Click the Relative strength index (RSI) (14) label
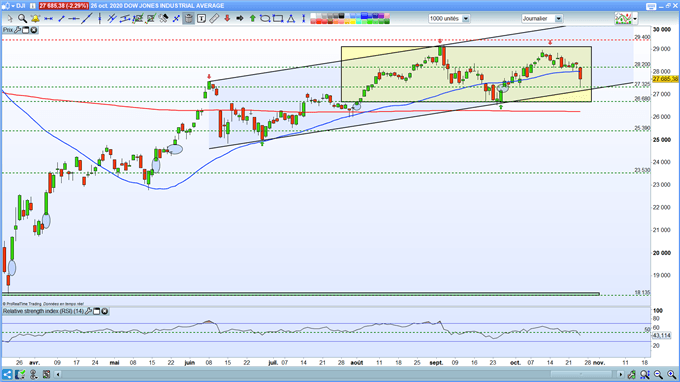This screenshot has width=680, height=382. pos(43,311)
